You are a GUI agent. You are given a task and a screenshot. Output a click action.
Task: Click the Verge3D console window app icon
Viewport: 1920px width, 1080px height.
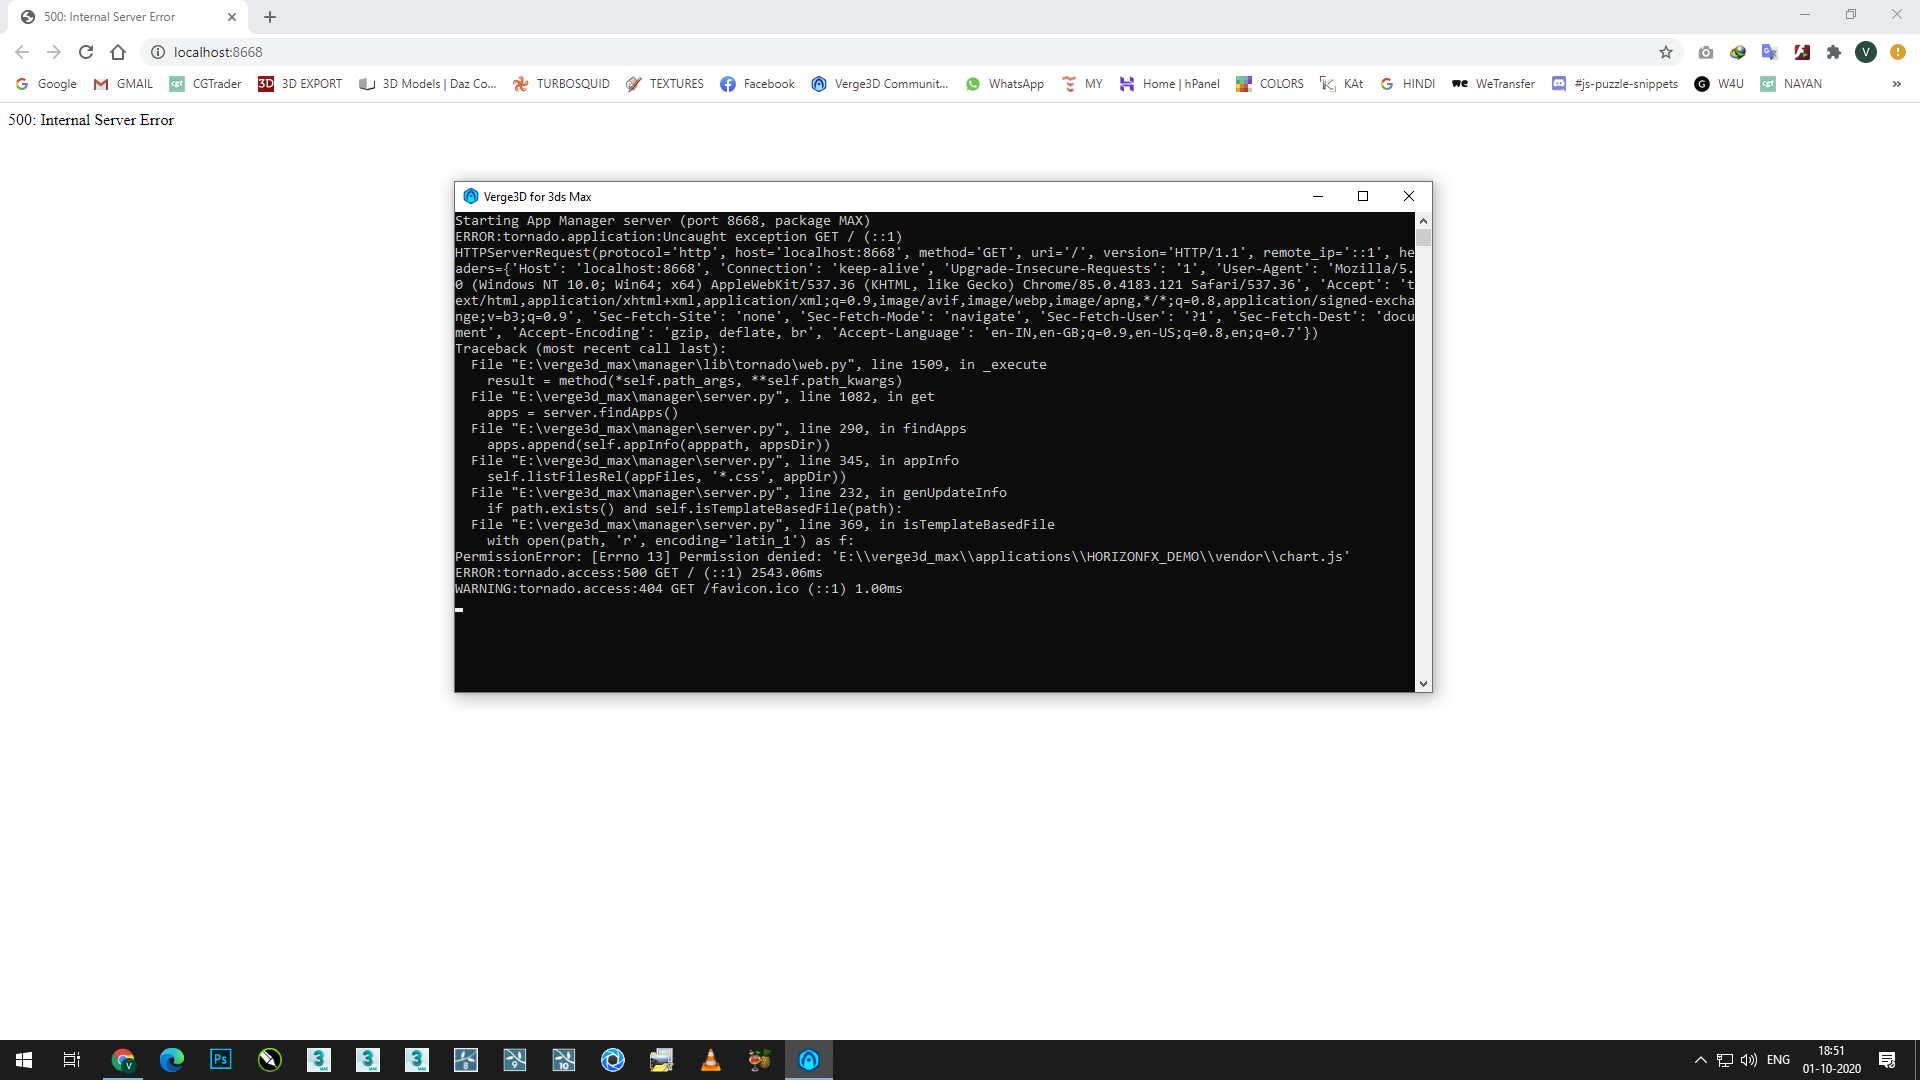[470, 196]
